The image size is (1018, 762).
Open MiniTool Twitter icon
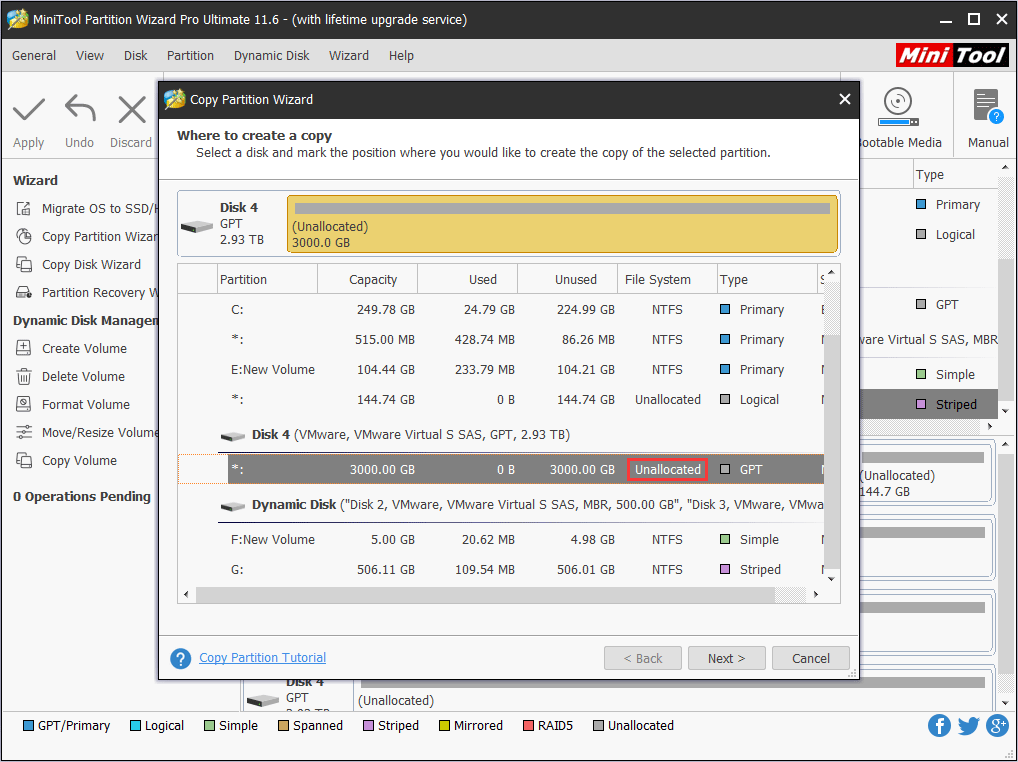[968, 726]
